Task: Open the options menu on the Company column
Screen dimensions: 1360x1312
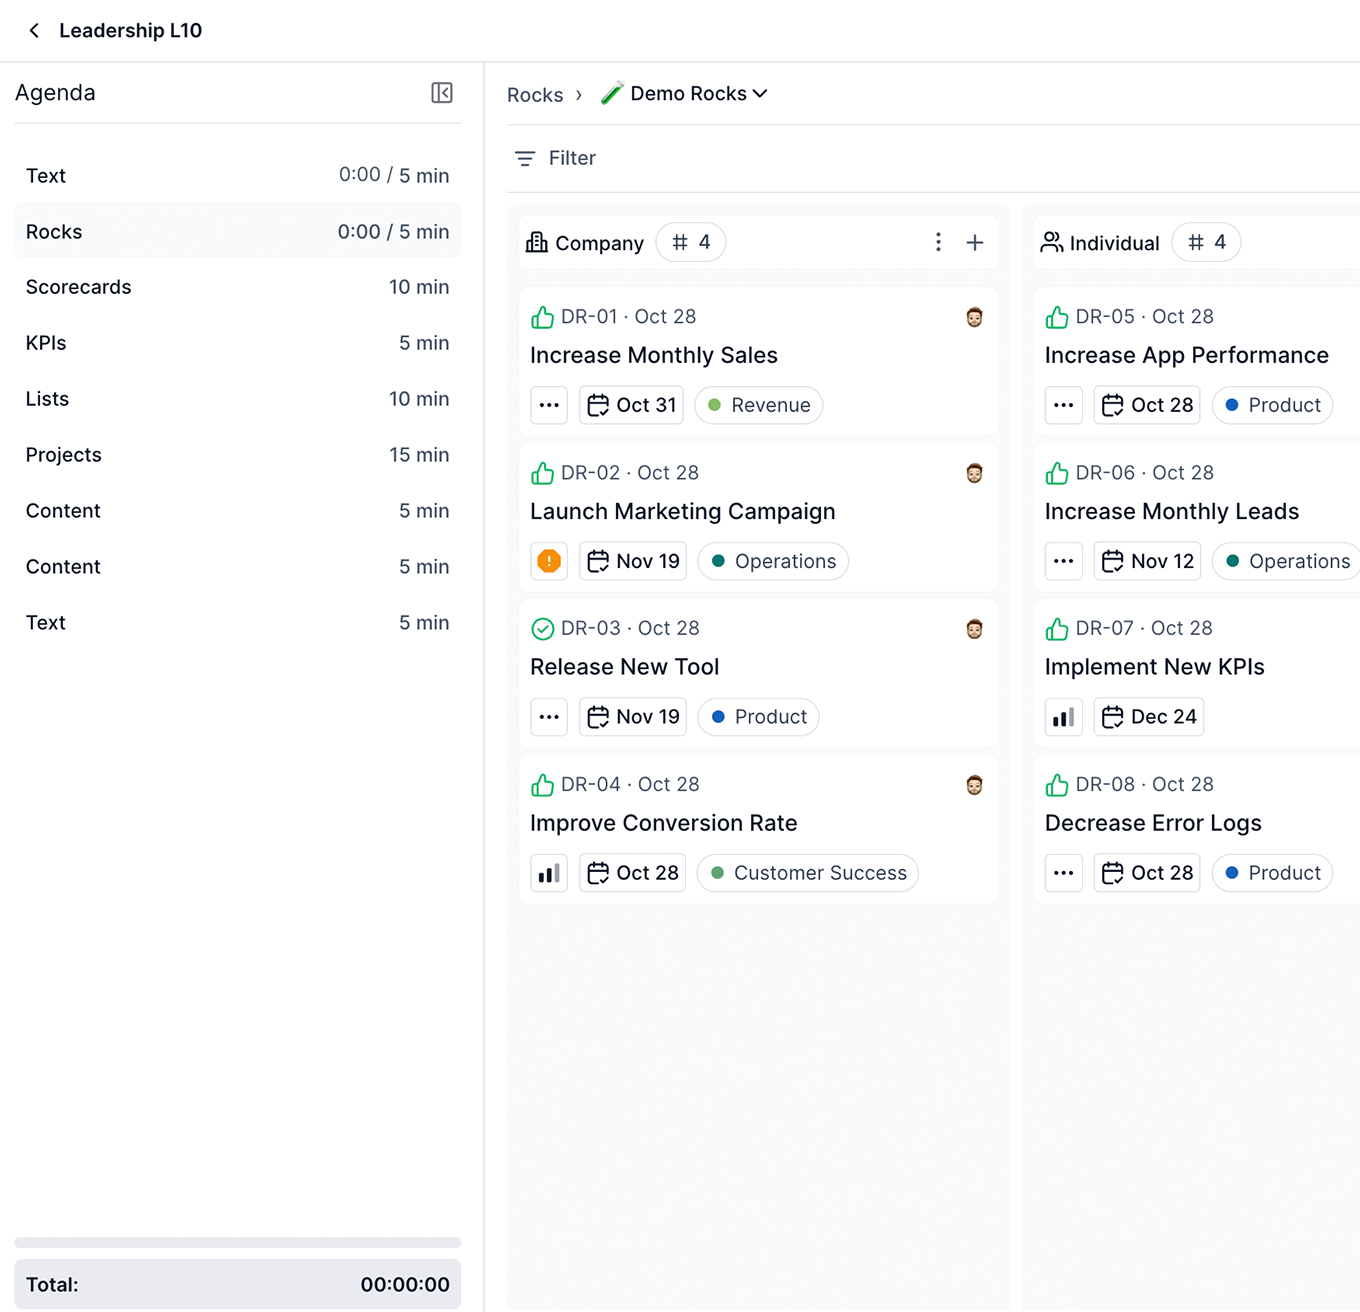Action: tap(938, 242)
